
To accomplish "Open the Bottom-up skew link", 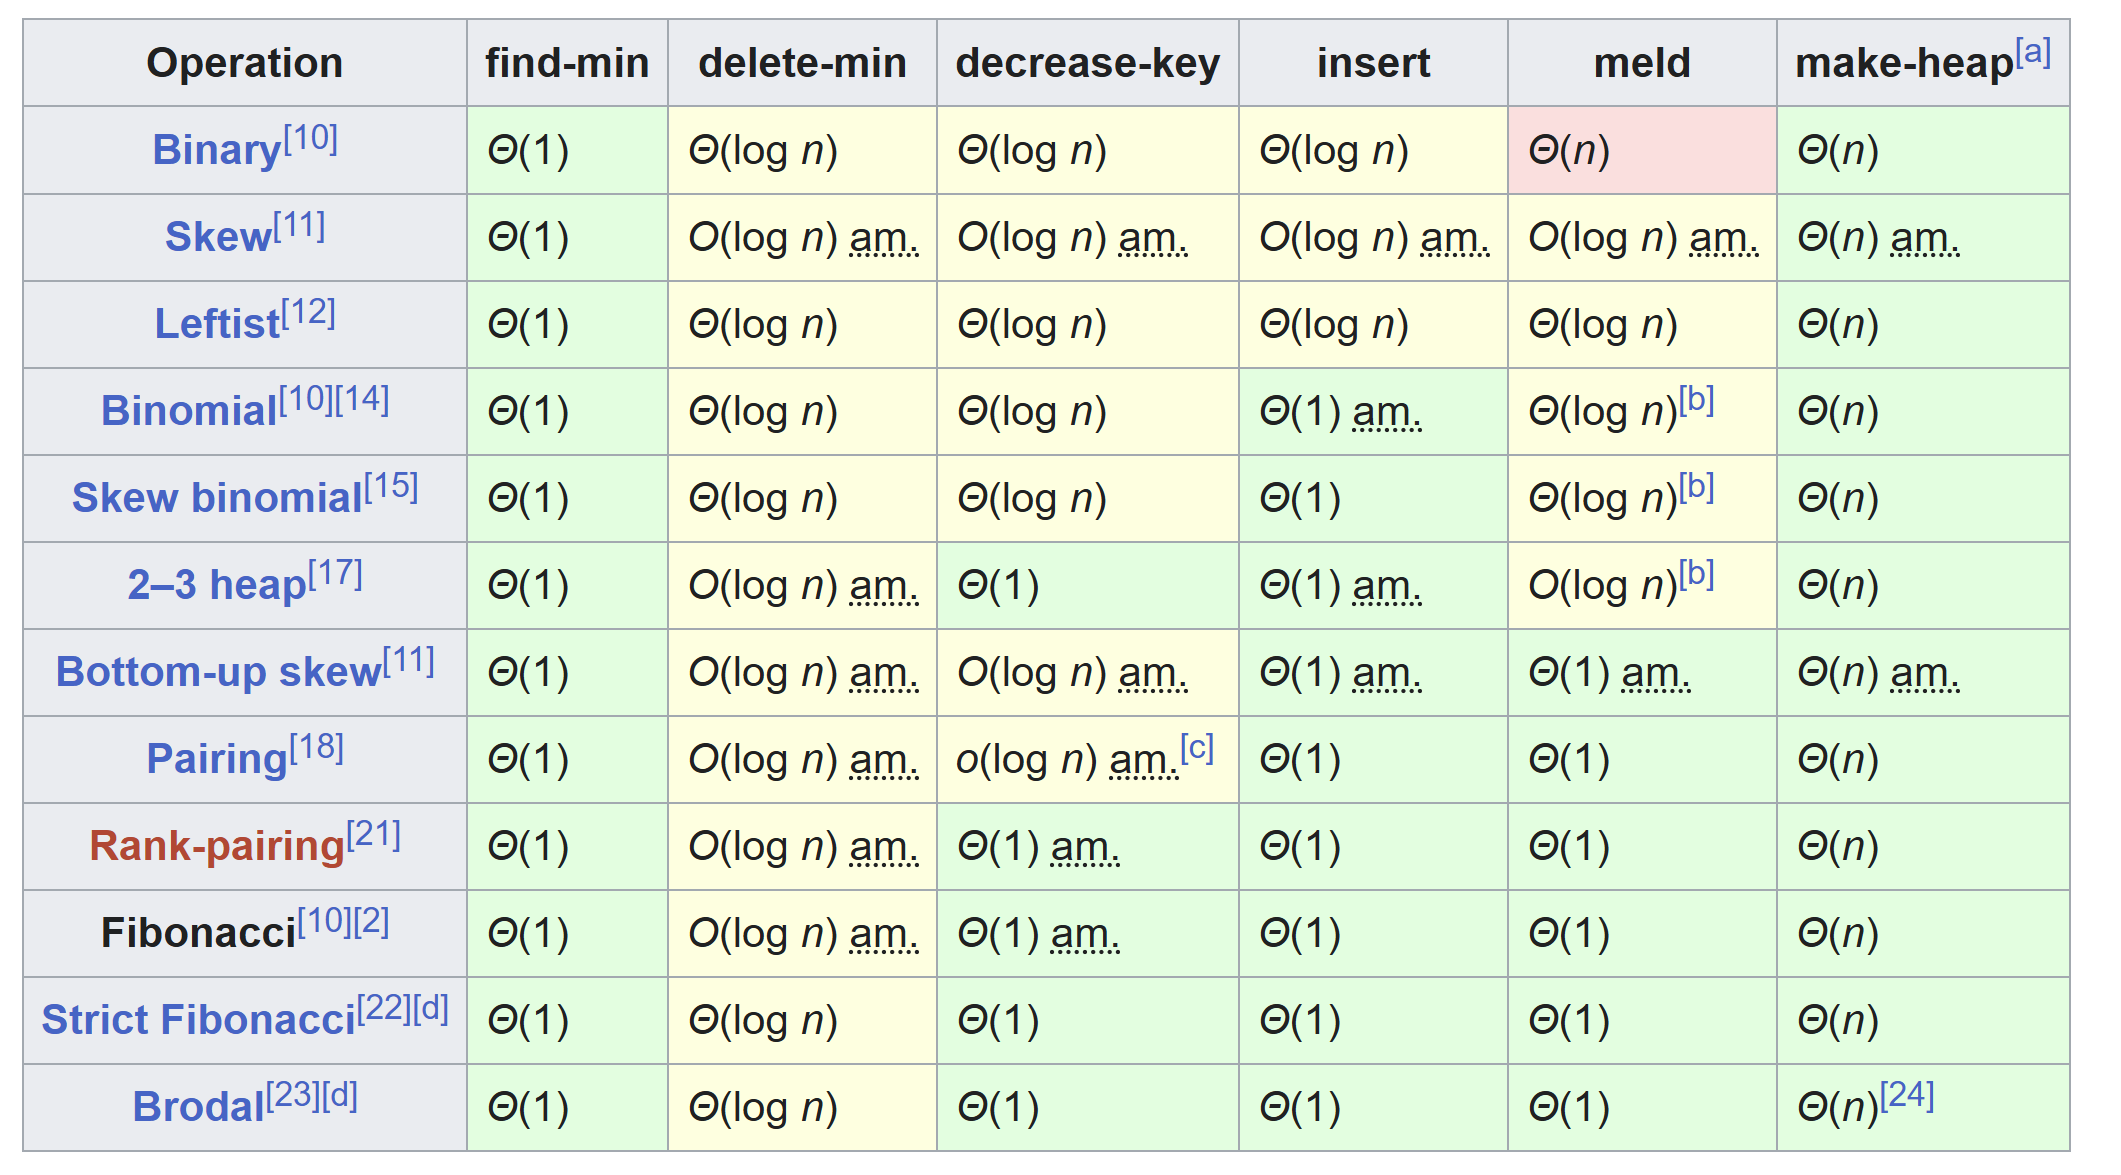I will 217,673.
